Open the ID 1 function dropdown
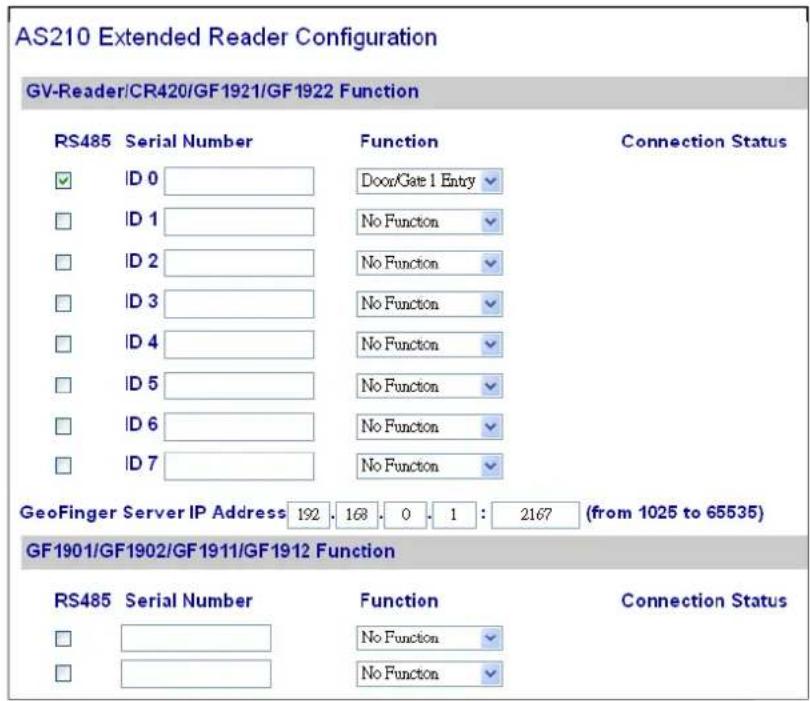This screenshot has width=810, height=701. click(429, 222)
